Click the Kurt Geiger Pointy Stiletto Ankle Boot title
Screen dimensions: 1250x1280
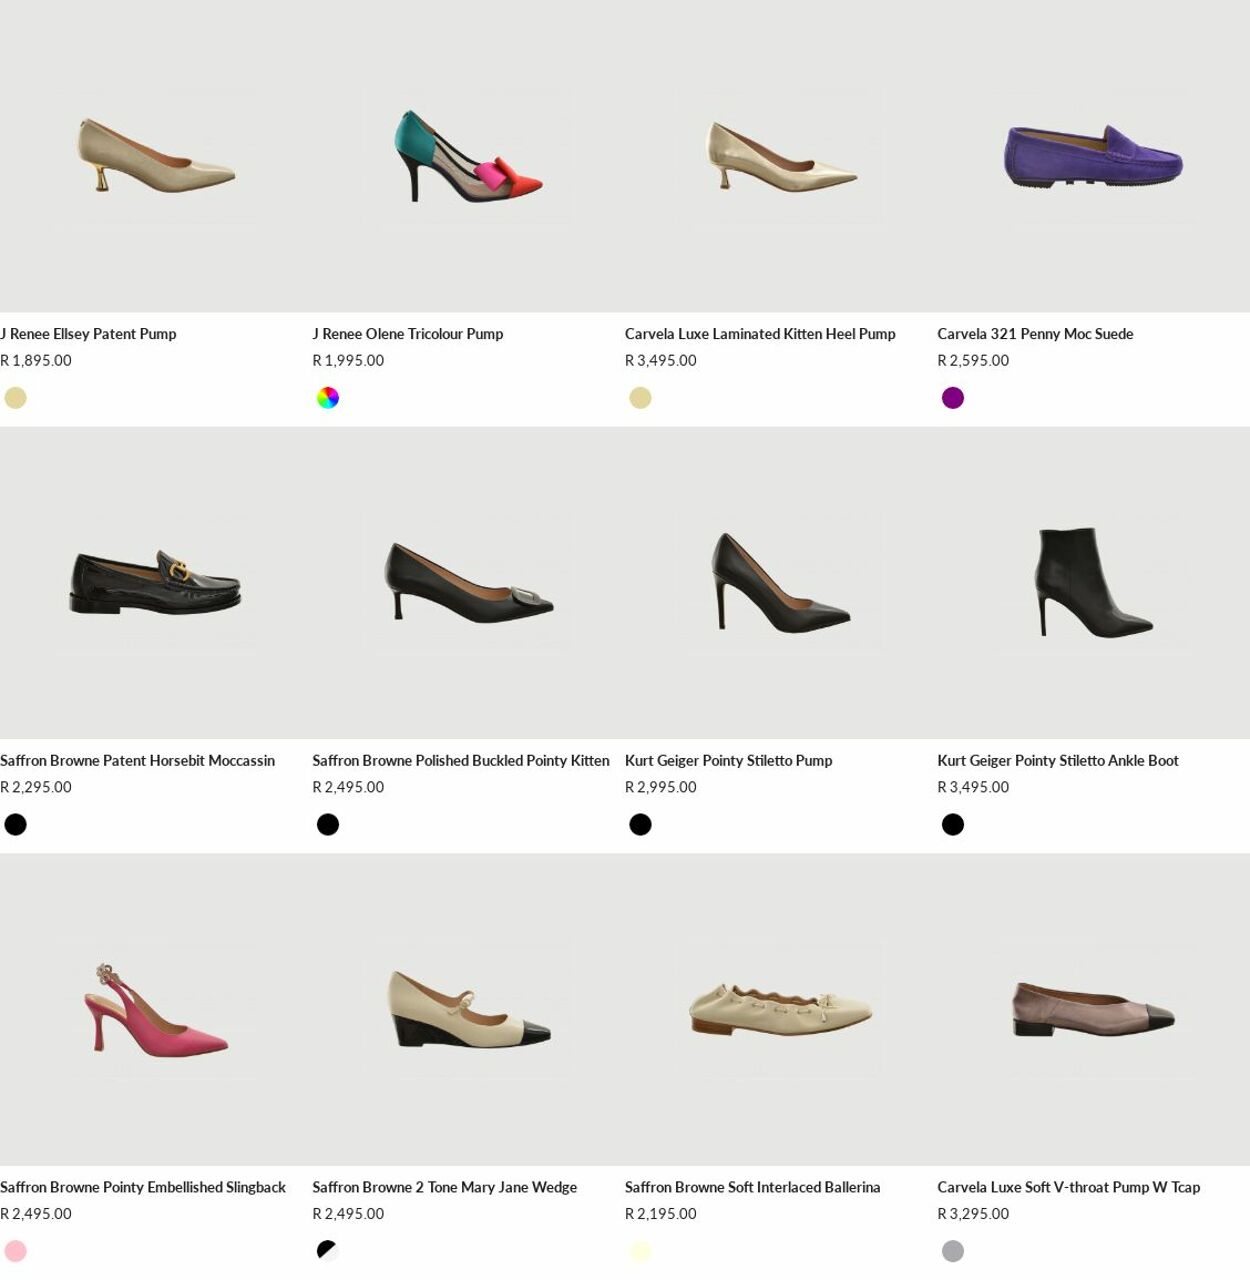tap(1058, 761)
